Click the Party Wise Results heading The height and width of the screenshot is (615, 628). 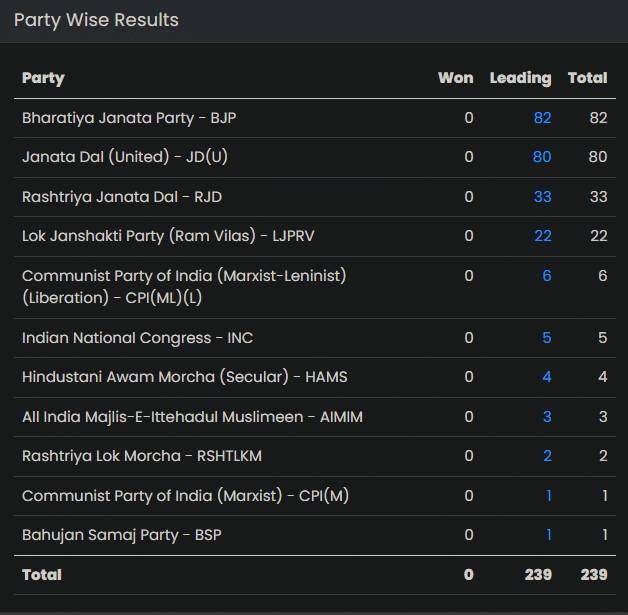point(96,20)
